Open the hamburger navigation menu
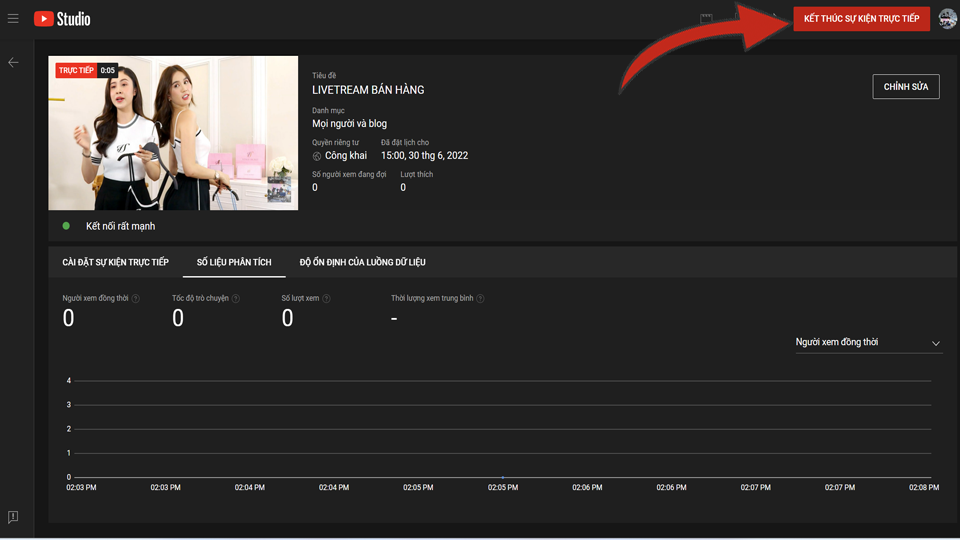 pyautogui.click(x=13, y=19)
